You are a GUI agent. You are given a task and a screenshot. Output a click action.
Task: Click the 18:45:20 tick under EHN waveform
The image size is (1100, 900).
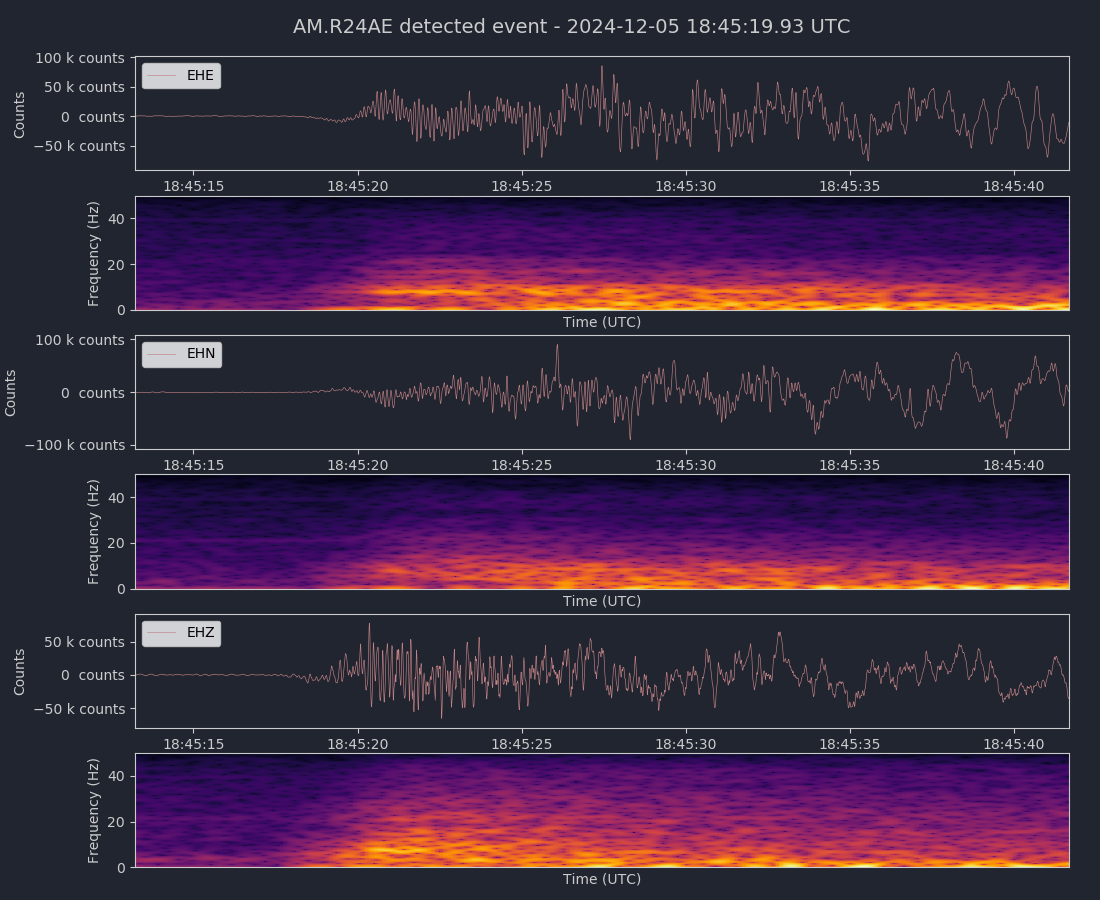click(358, 465)
